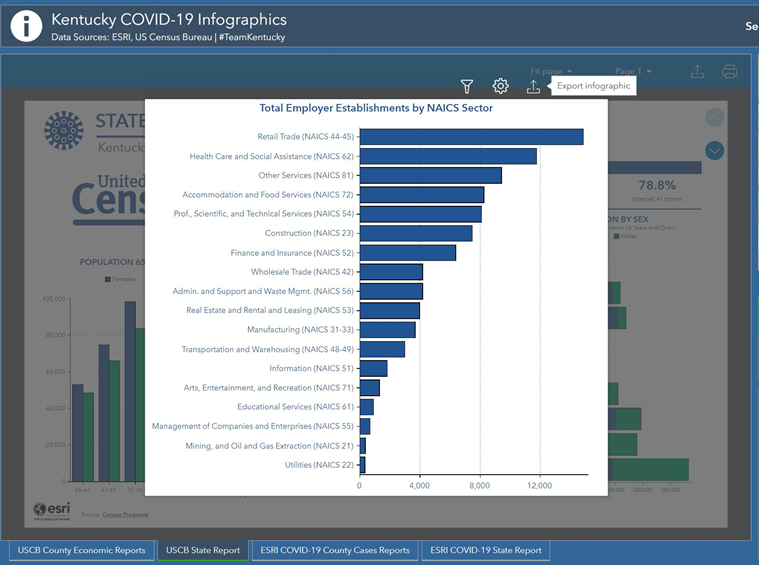
Task: Click the Export infographic icon
Action: click(x=533, y=87)
